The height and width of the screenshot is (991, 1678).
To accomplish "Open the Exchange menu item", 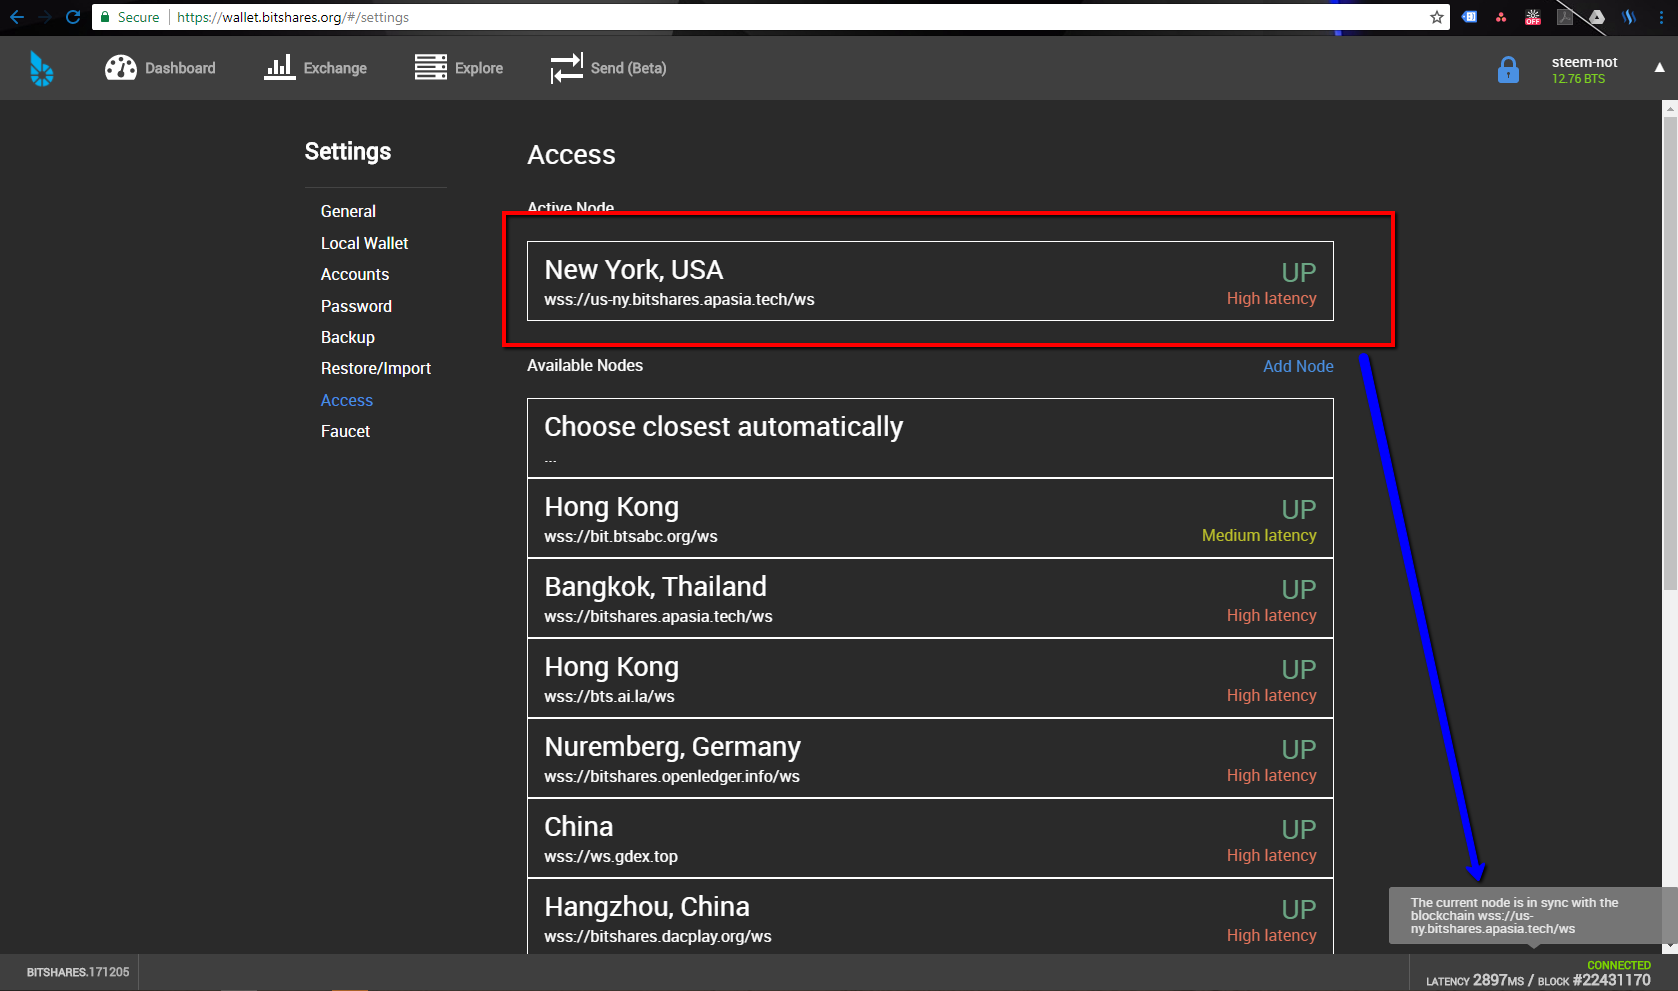I will pos(335,68).
